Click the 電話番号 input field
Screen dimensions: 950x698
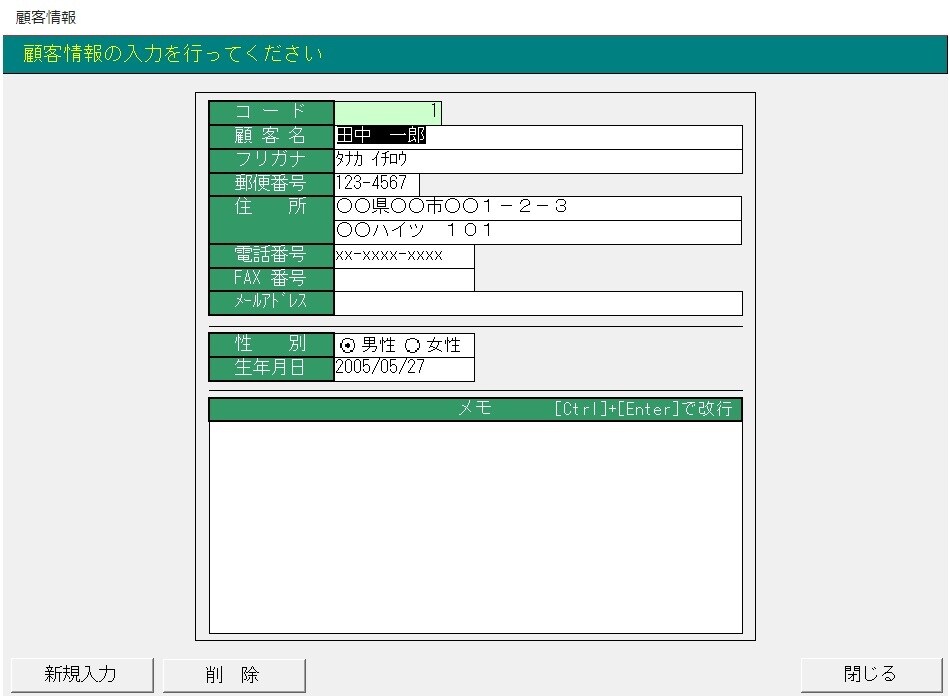coord(404,256)
